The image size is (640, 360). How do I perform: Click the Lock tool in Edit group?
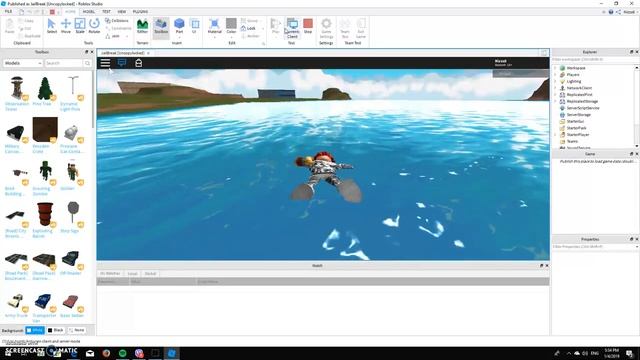click(x=248, y=28)
